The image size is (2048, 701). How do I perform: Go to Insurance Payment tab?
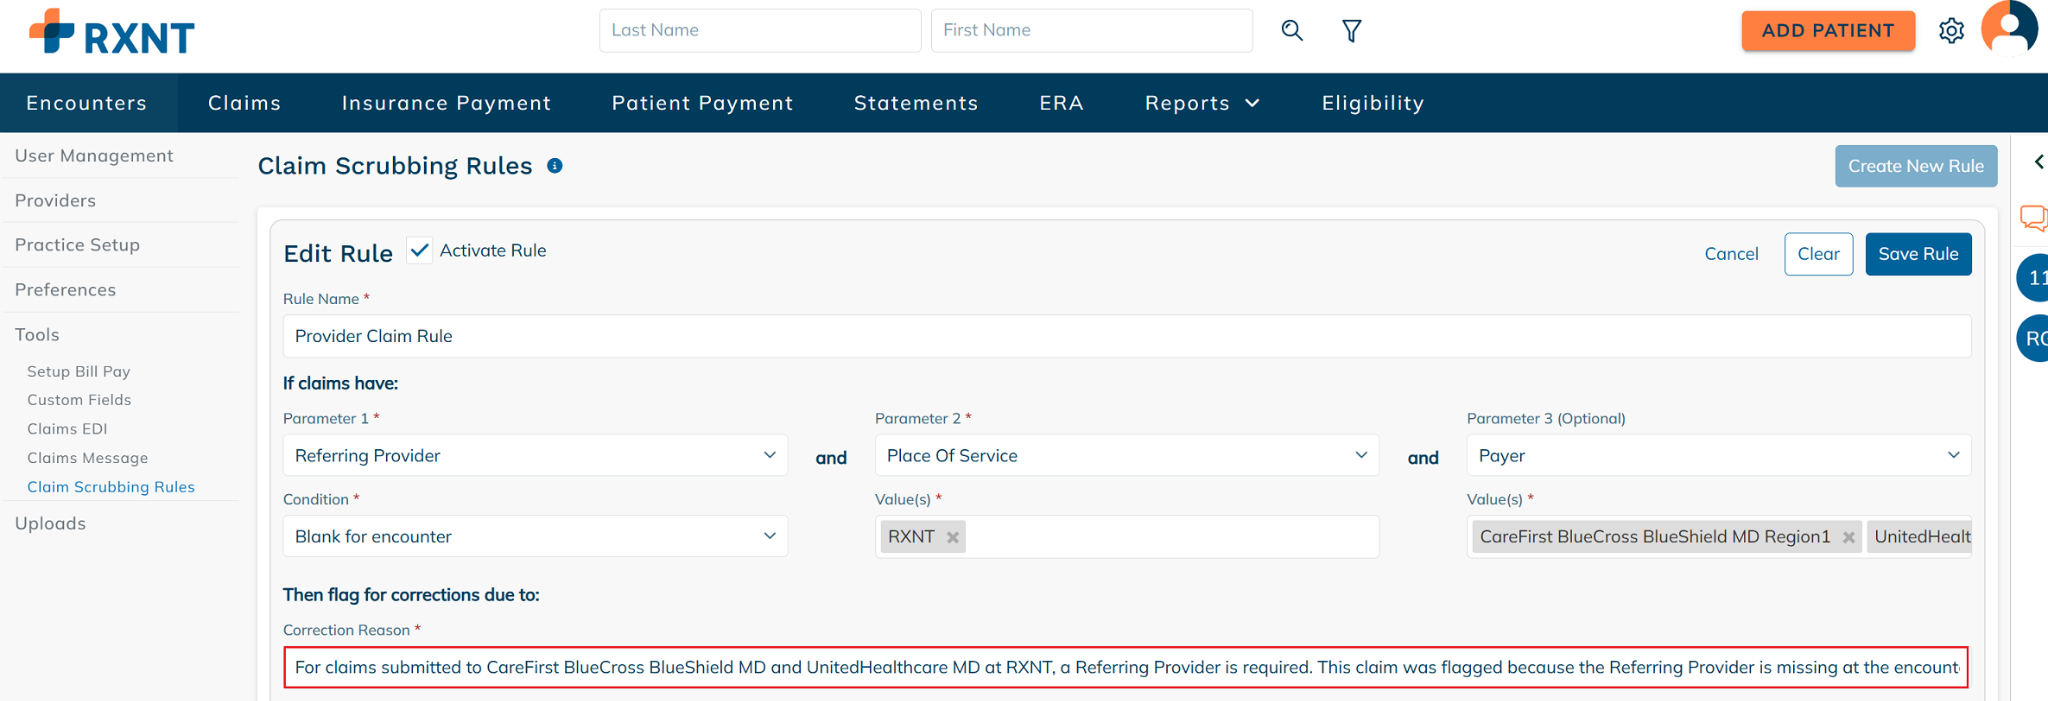click(446, 103)
